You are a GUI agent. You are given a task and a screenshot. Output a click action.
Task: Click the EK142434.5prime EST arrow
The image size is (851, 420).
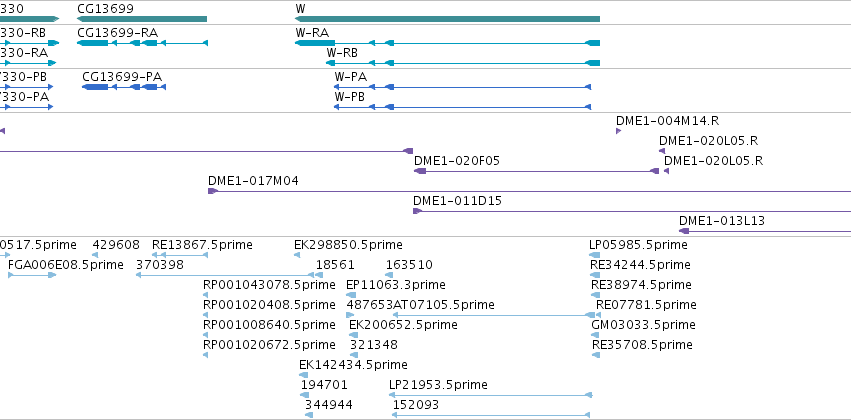point(303,375)
